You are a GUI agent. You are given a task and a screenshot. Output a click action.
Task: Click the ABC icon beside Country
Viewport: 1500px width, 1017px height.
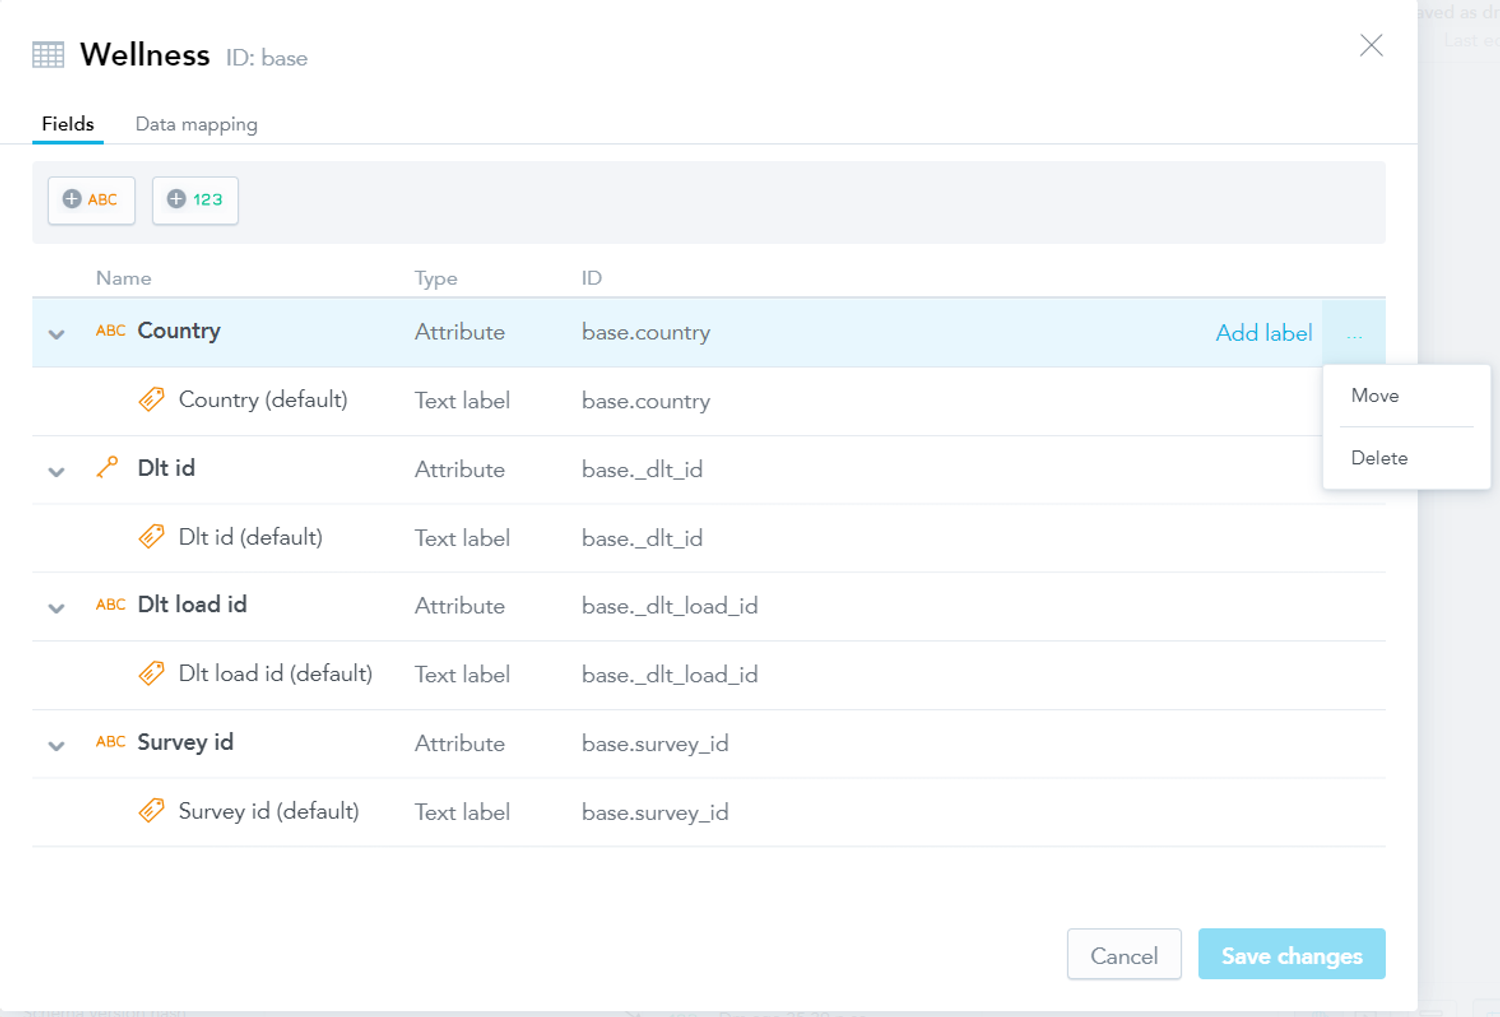(x=110, y=331)
